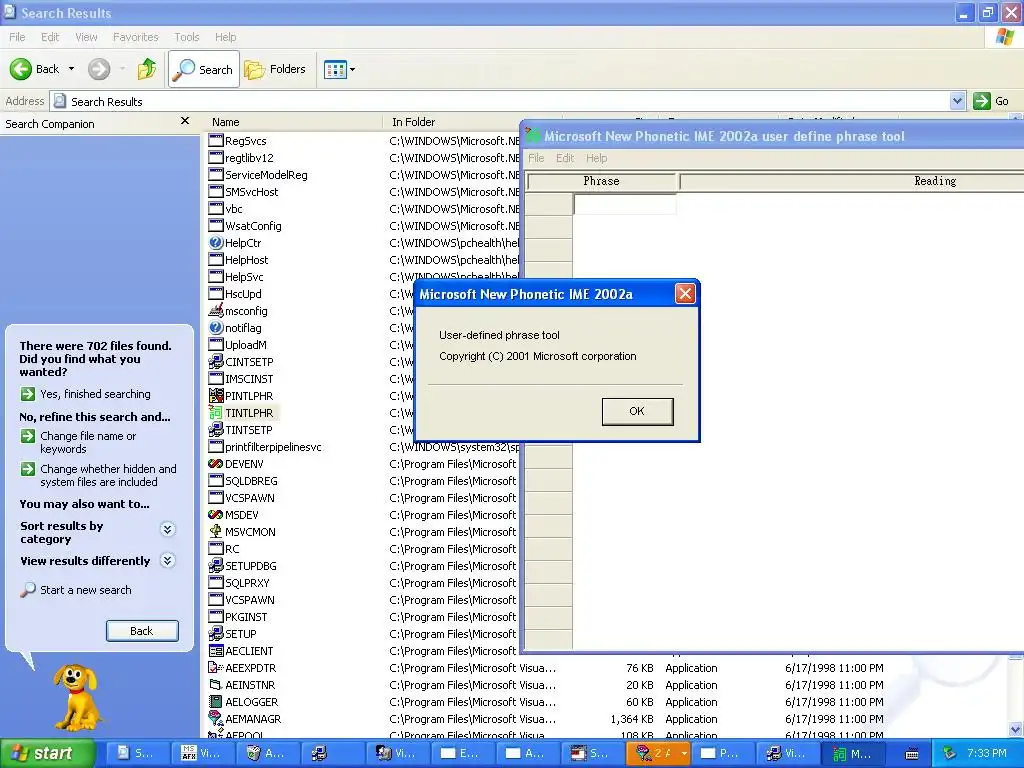Select the msconfig file icon
The image size is (1024, 768).
[216, 310]
